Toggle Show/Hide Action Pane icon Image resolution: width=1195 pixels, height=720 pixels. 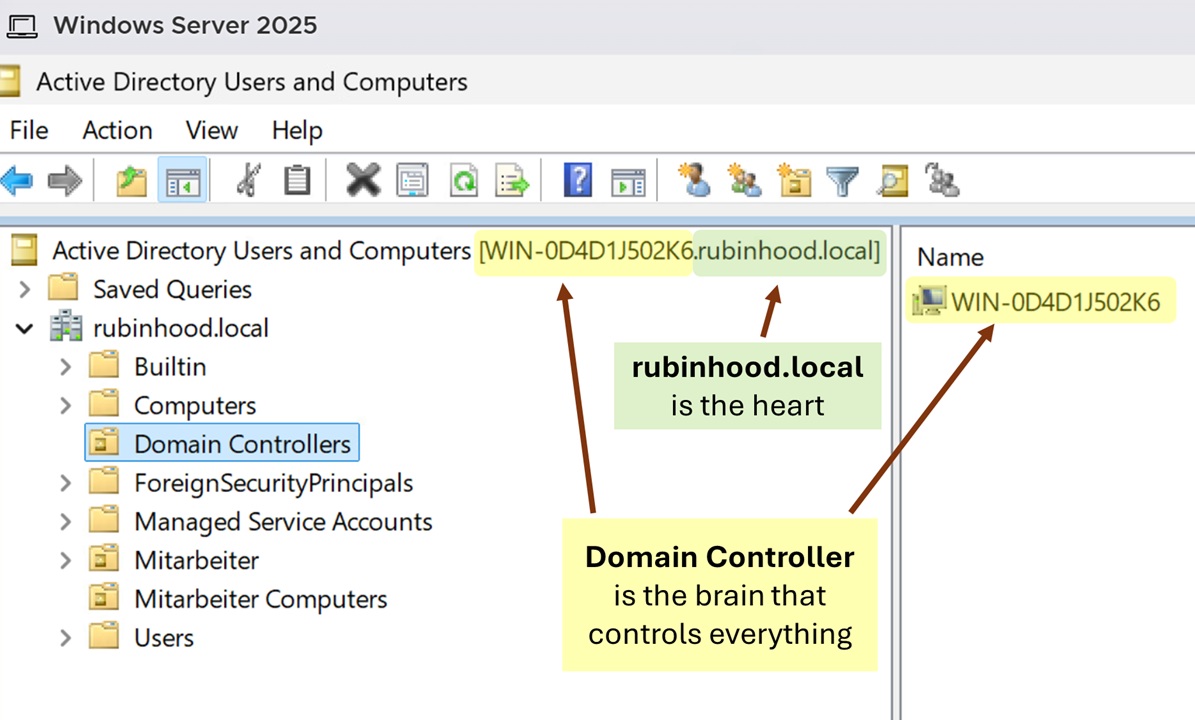(x=628, y=182)
